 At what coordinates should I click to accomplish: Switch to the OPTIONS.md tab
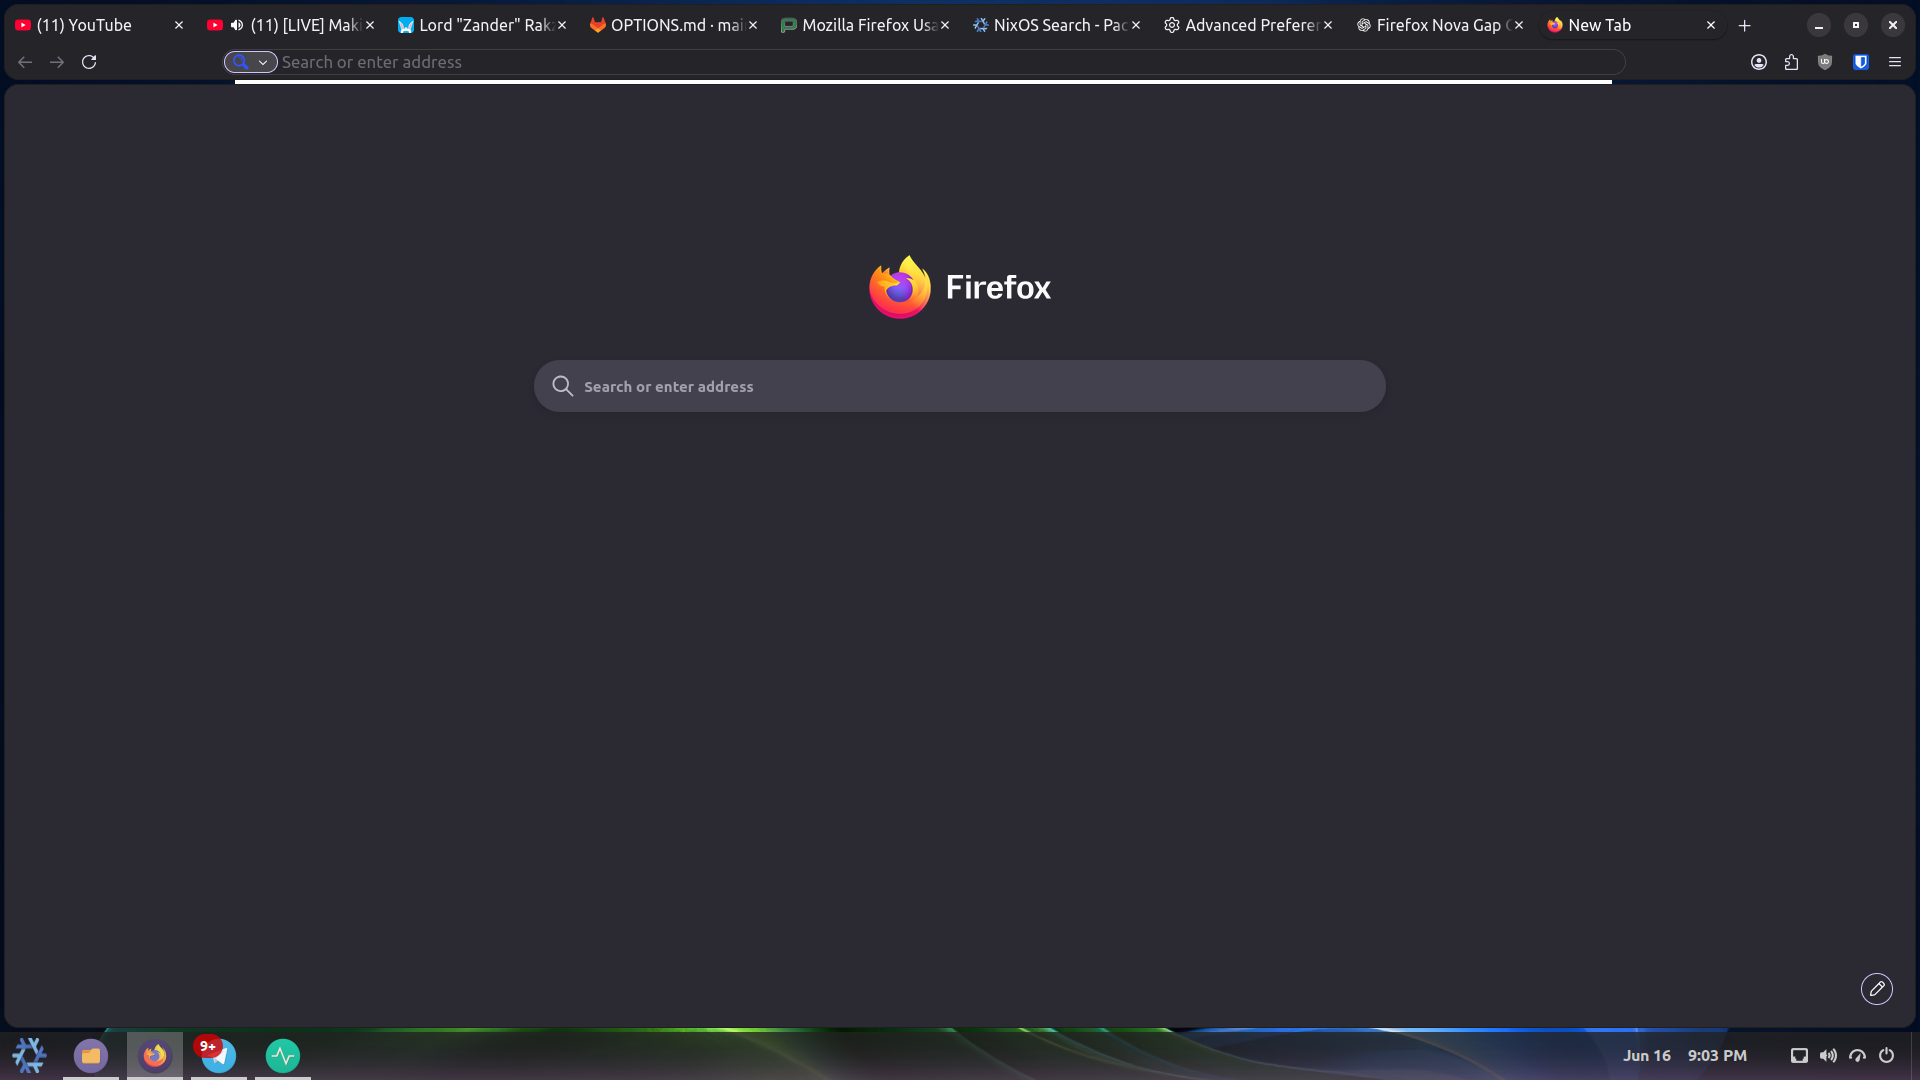pos(674,25)
